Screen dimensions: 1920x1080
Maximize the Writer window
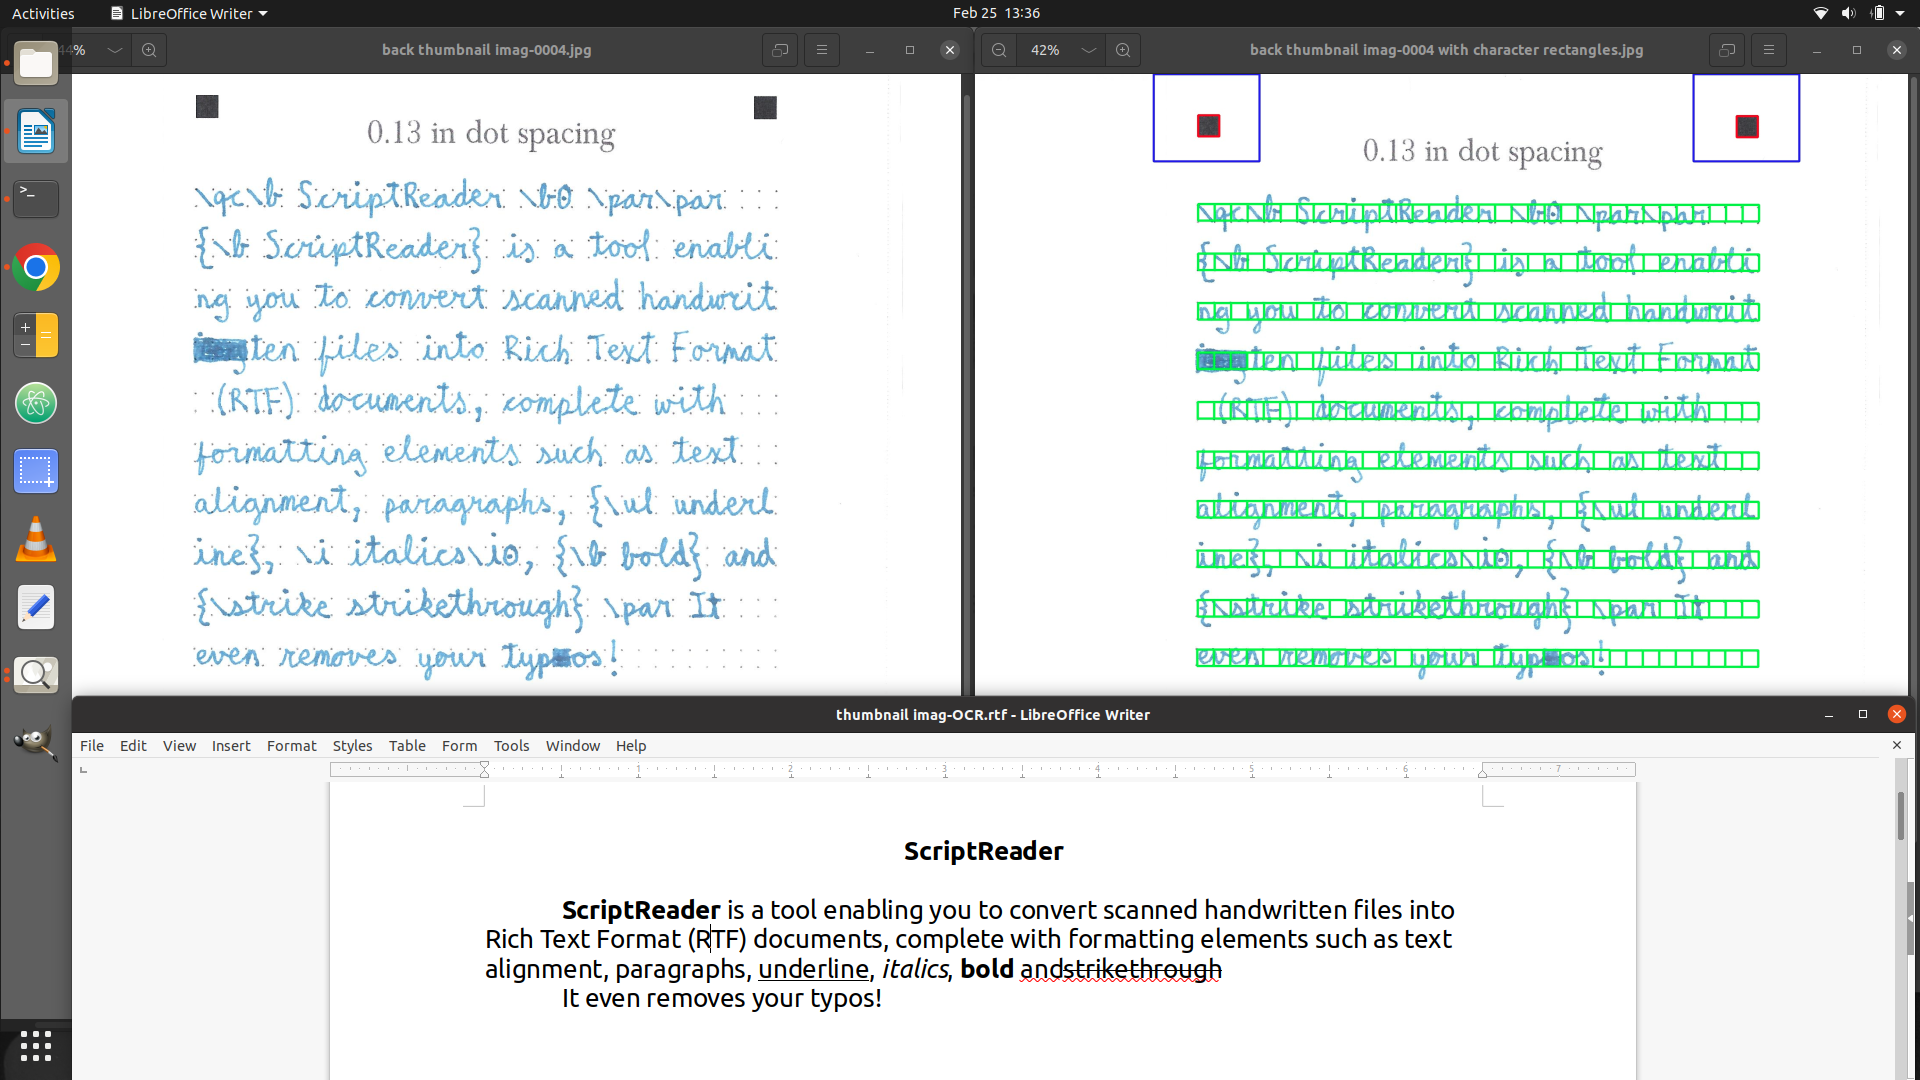(x=1863, y=714)
